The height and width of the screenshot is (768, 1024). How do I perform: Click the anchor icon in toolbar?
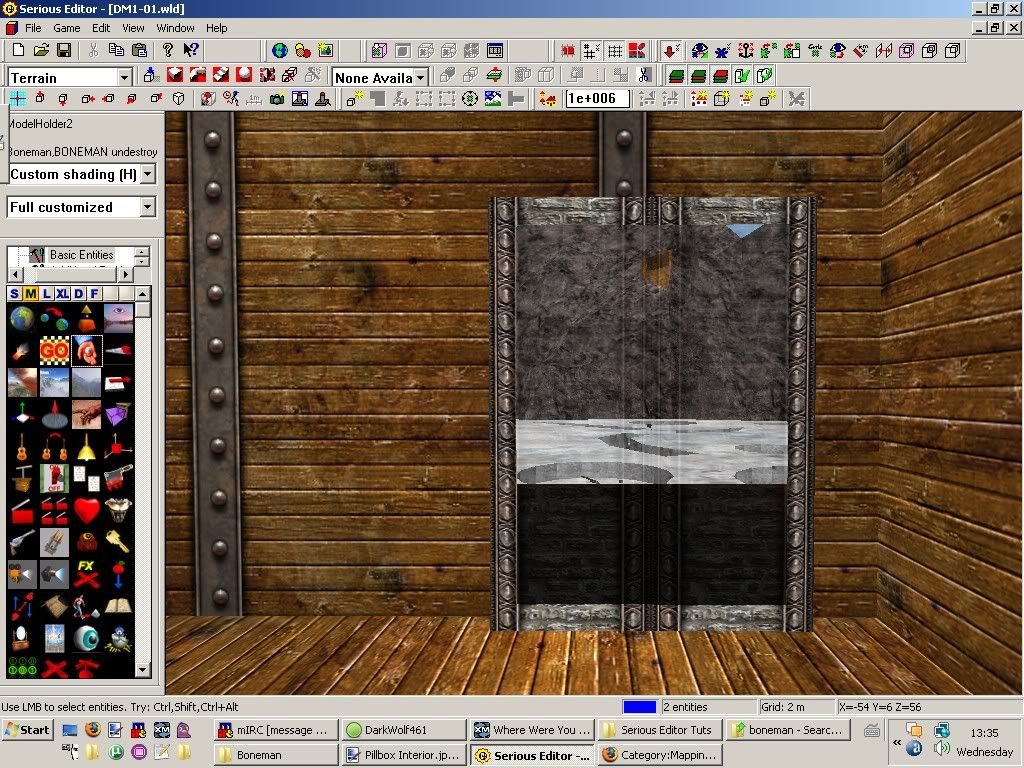click(x=746, y=50)
